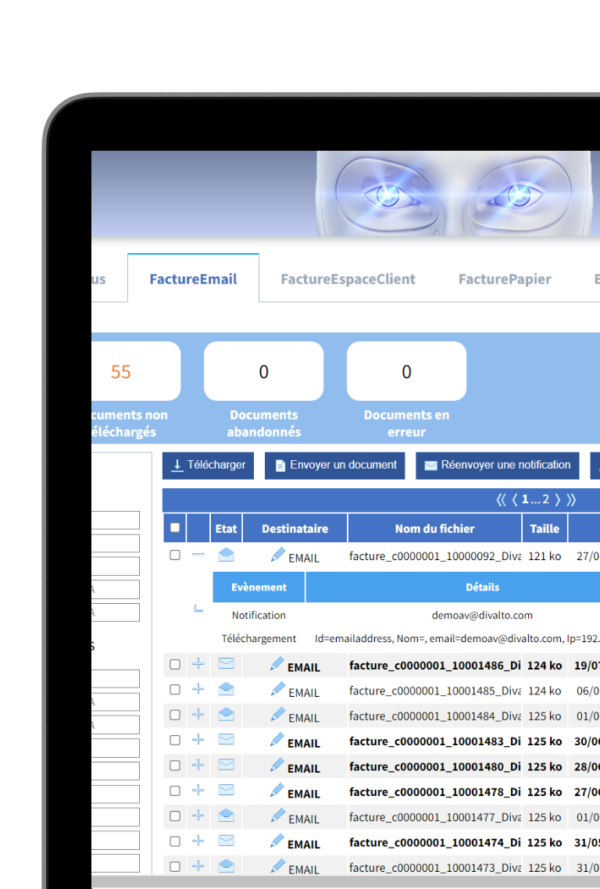Sort by Taille column header
The width and height of the screenshot is (600, 889).
point(544,528)
